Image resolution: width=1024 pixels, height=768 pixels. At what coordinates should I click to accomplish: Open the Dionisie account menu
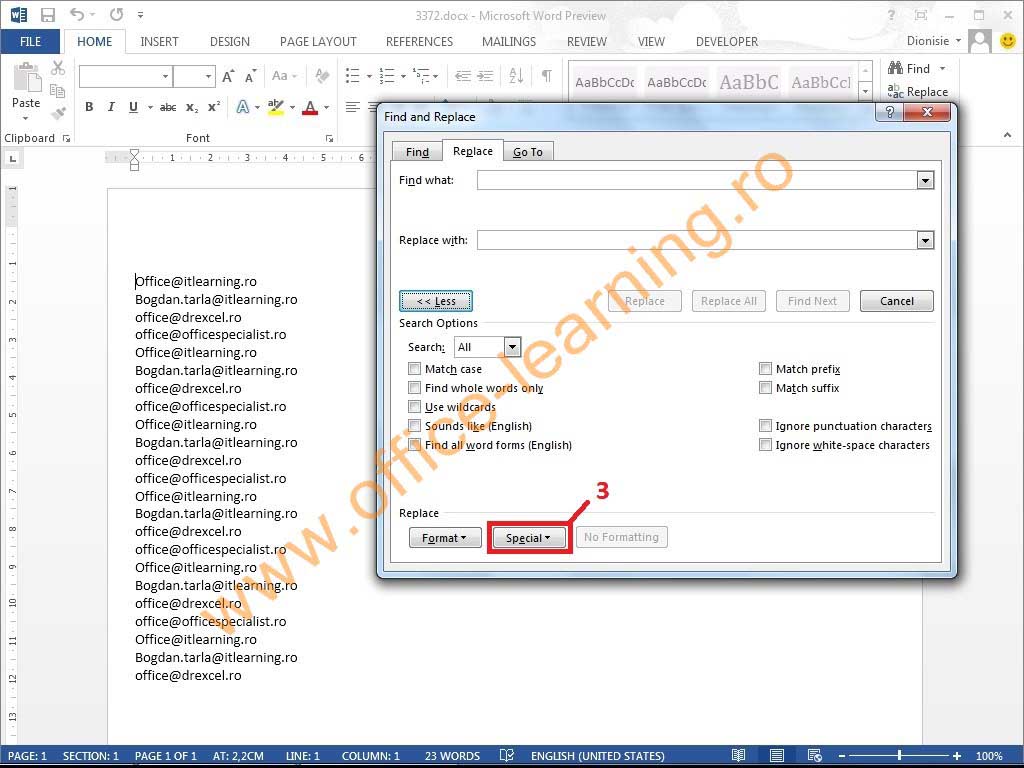[934, 40]
